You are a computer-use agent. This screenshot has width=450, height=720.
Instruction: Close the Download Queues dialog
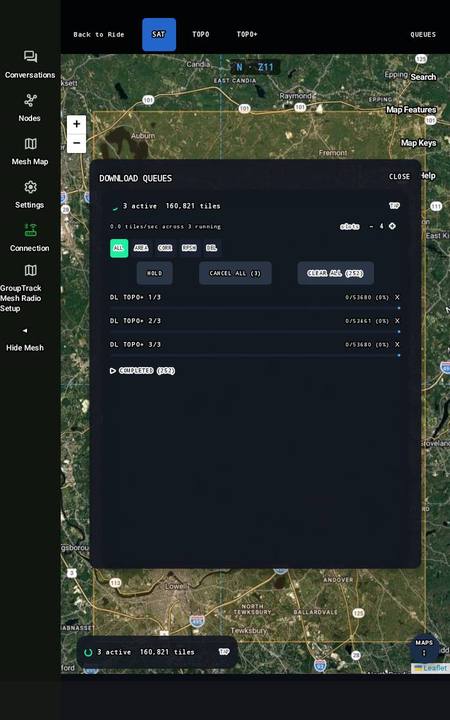click(x=399, y=176)
